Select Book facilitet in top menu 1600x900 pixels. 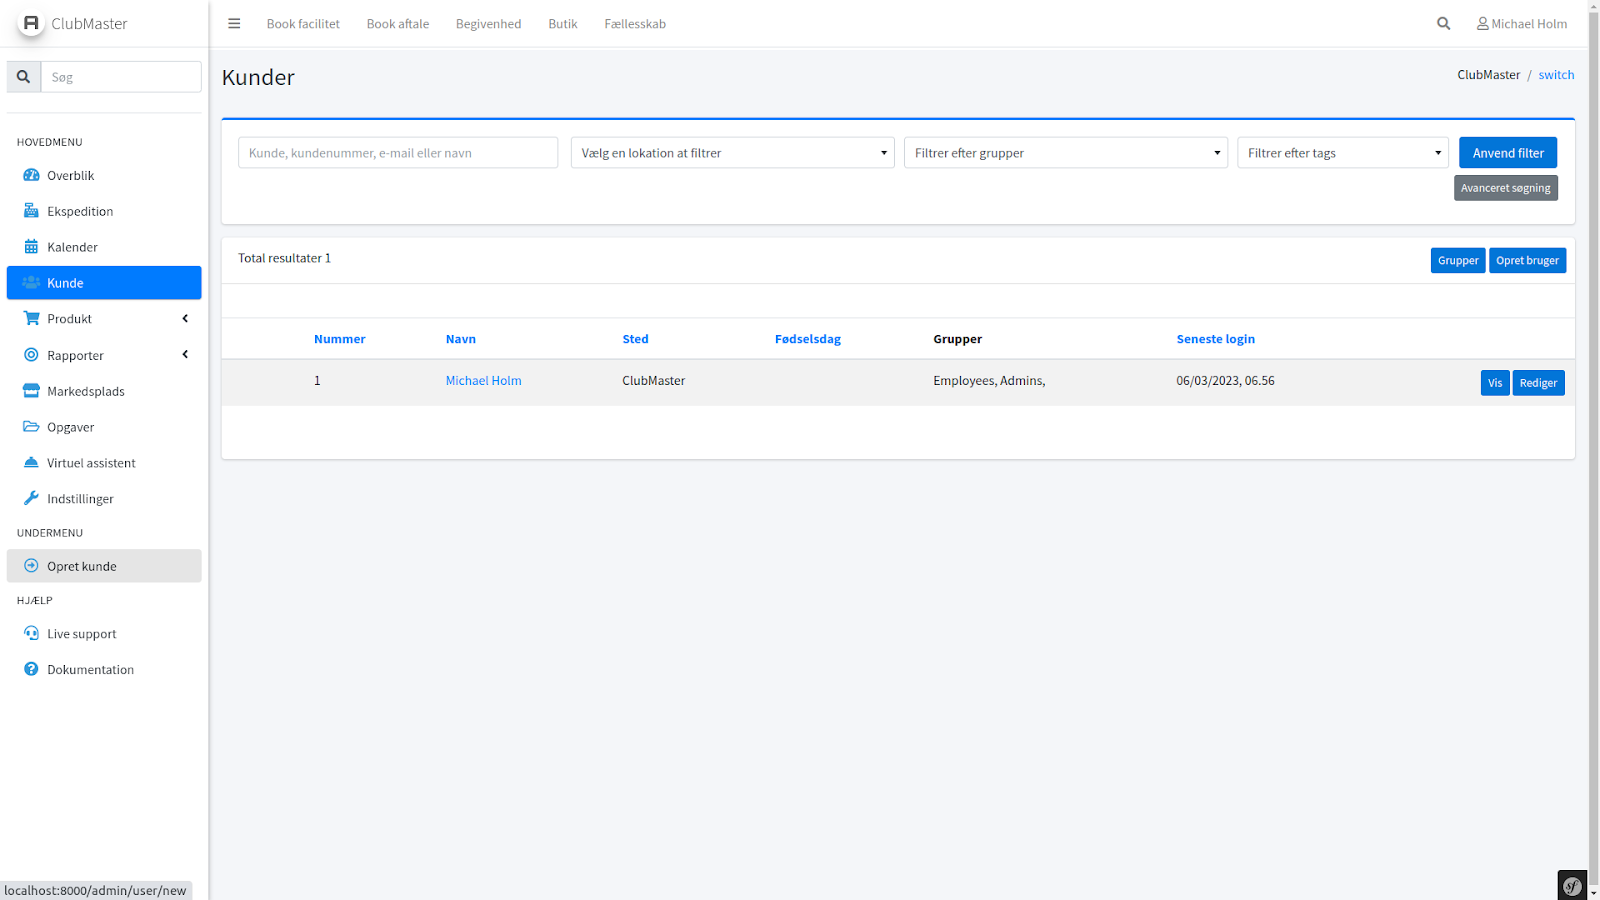[303, 24]
